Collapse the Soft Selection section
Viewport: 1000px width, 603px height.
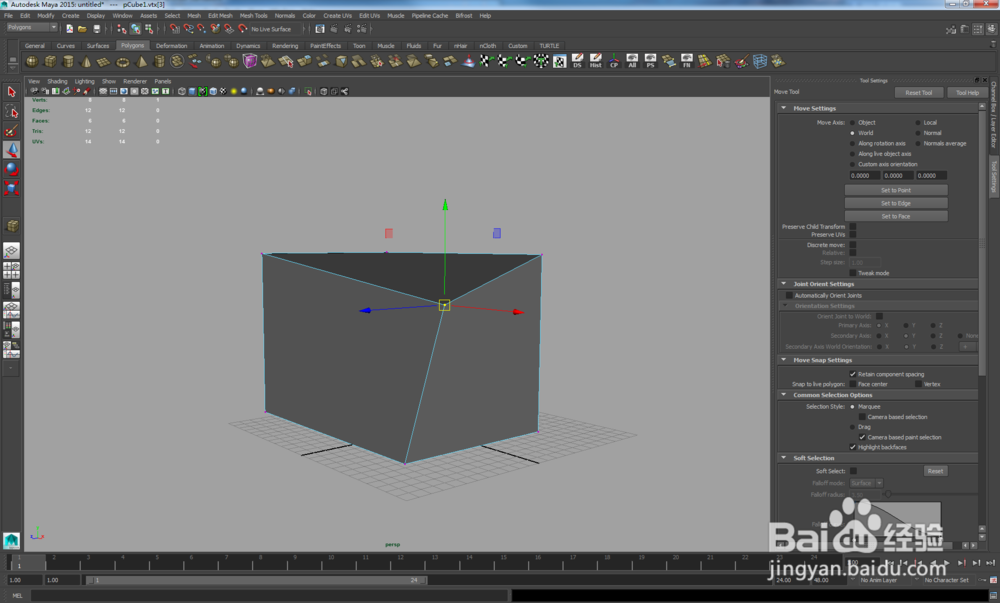coord(783,458)
